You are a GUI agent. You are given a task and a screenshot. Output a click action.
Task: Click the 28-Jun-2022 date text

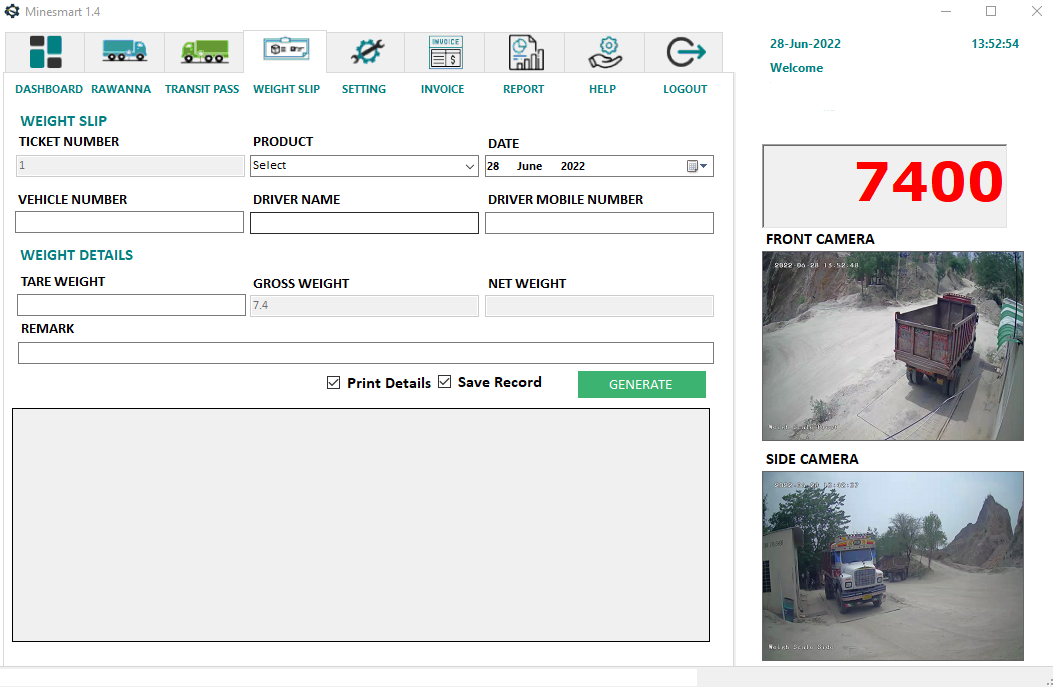[x=805, y=44]
